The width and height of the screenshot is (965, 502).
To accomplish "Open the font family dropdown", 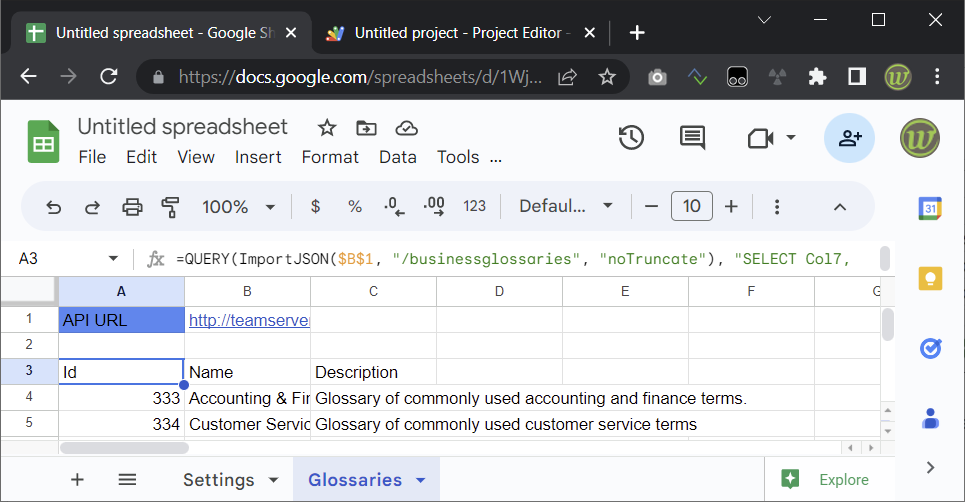I will pyautogui.click(x=566, y=206).
